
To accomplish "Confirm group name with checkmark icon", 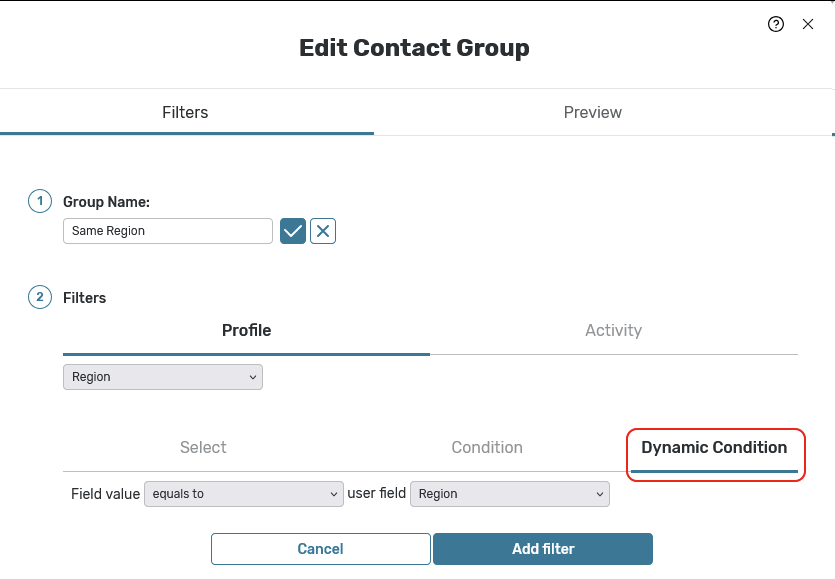I will 293,231.
